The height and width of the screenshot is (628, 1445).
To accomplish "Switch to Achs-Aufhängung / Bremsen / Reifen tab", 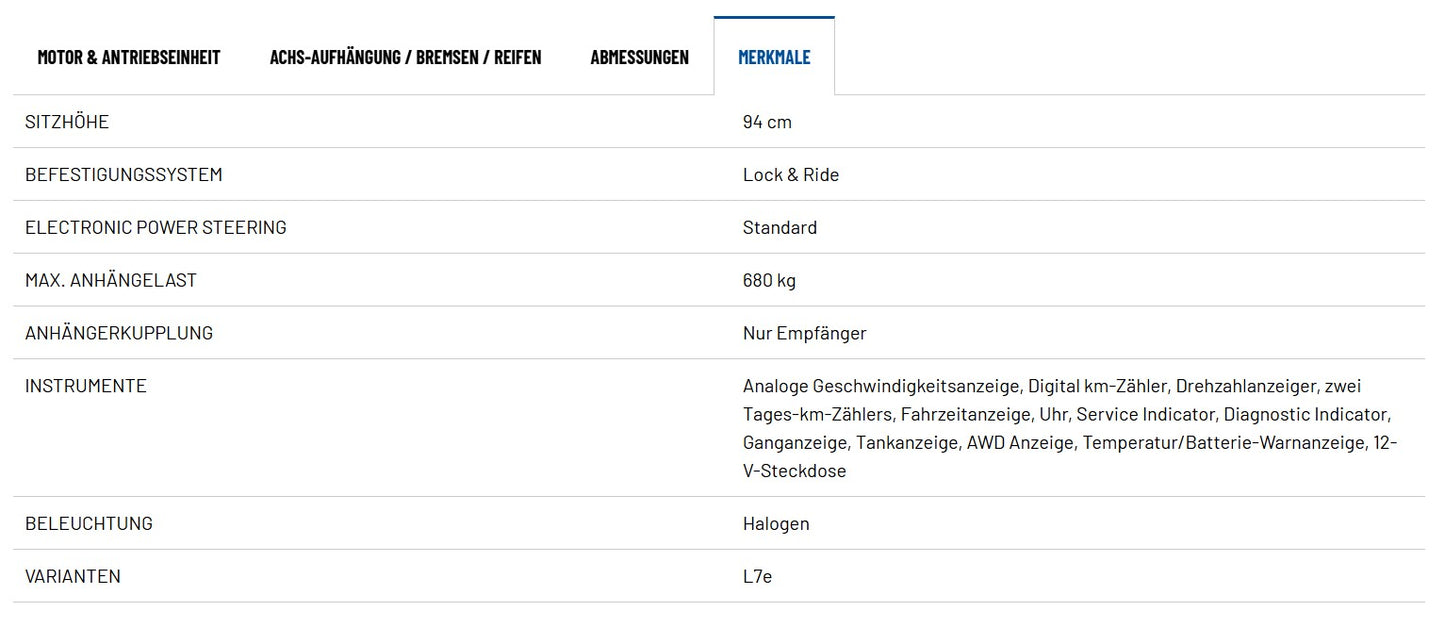I will [x=405, y=57].
